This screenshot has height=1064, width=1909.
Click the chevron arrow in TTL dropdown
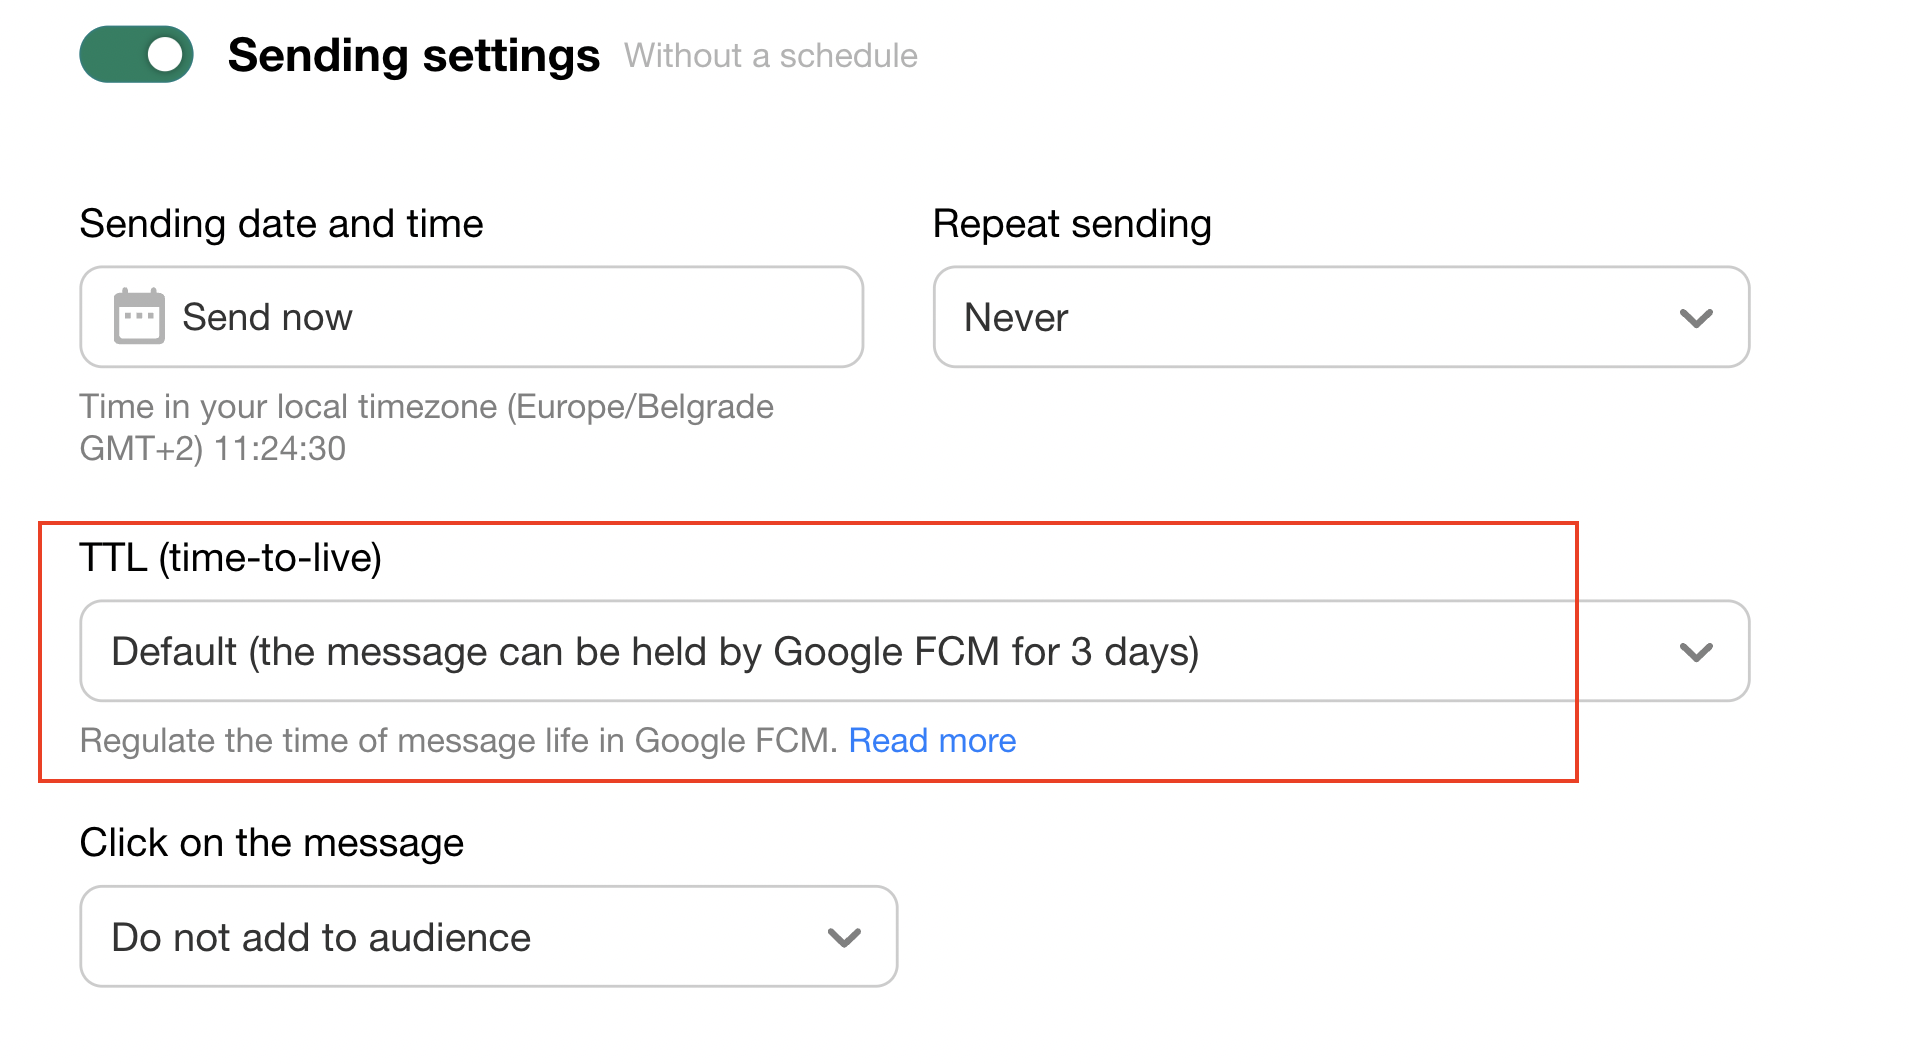click(1696, 652)
